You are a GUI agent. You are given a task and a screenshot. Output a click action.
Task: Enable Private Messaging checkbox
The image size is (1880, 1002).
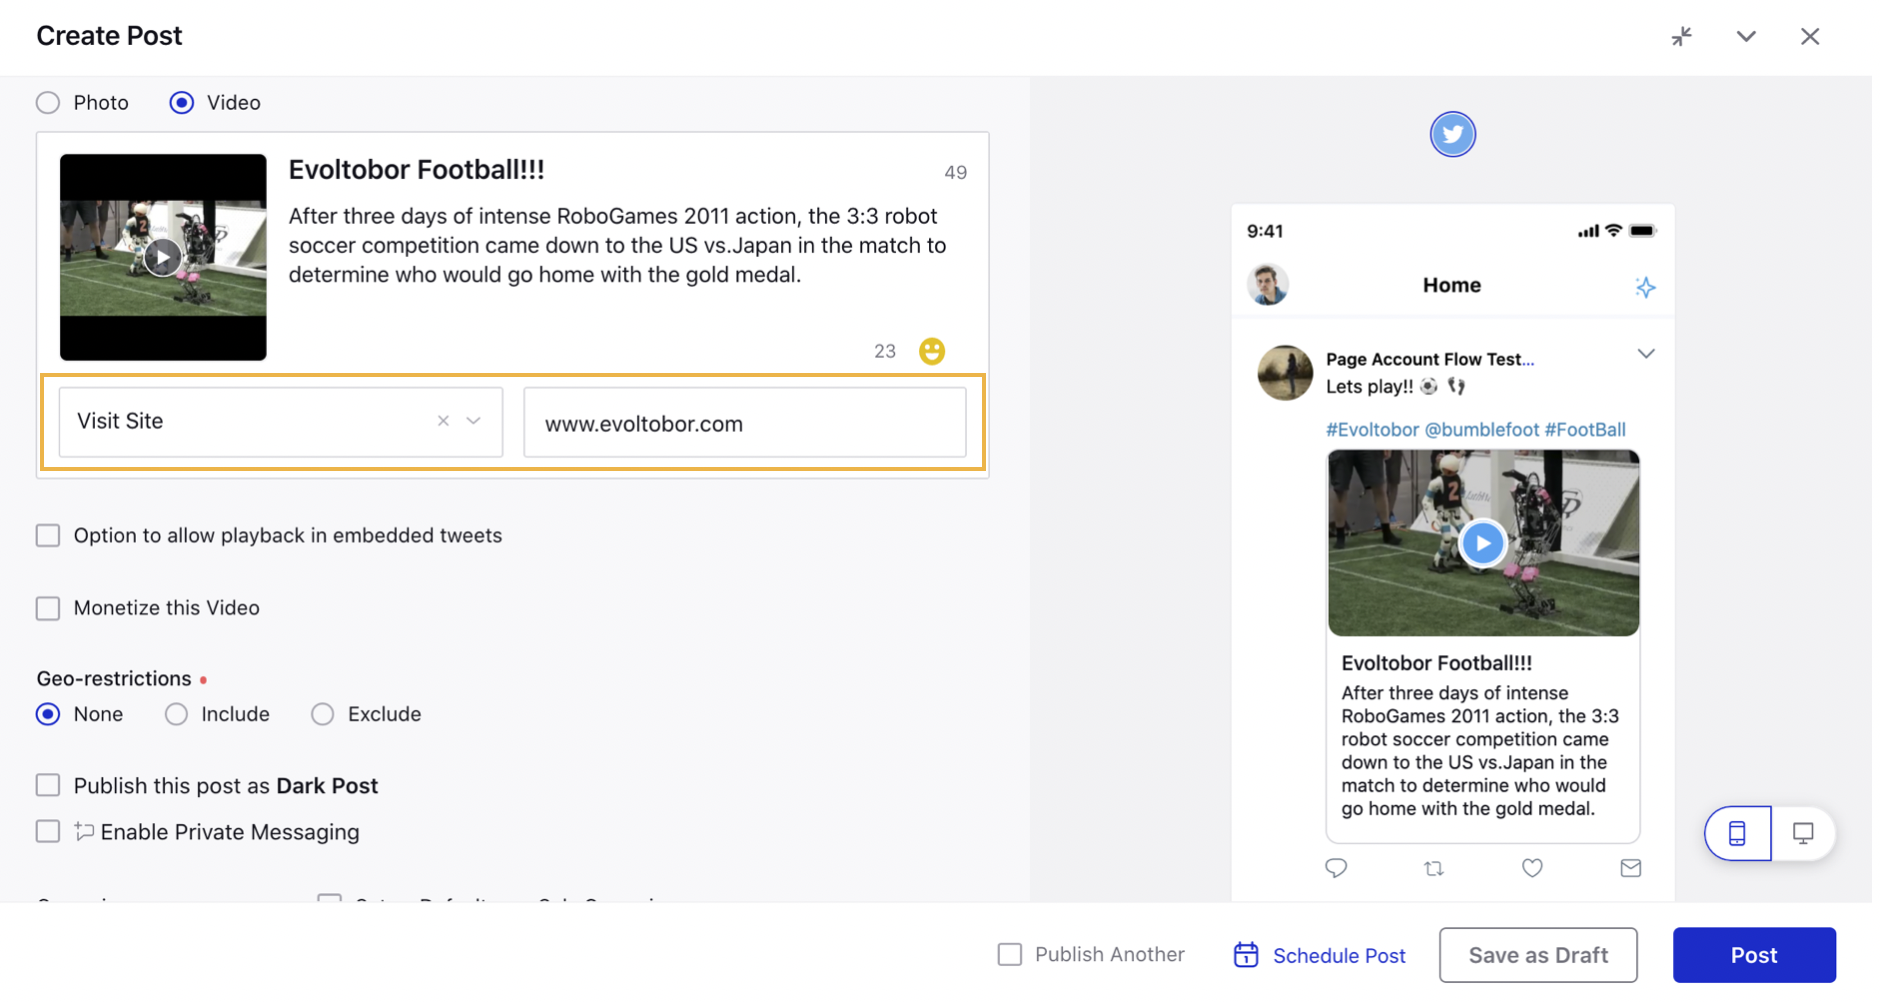click(x=48, y=831)
